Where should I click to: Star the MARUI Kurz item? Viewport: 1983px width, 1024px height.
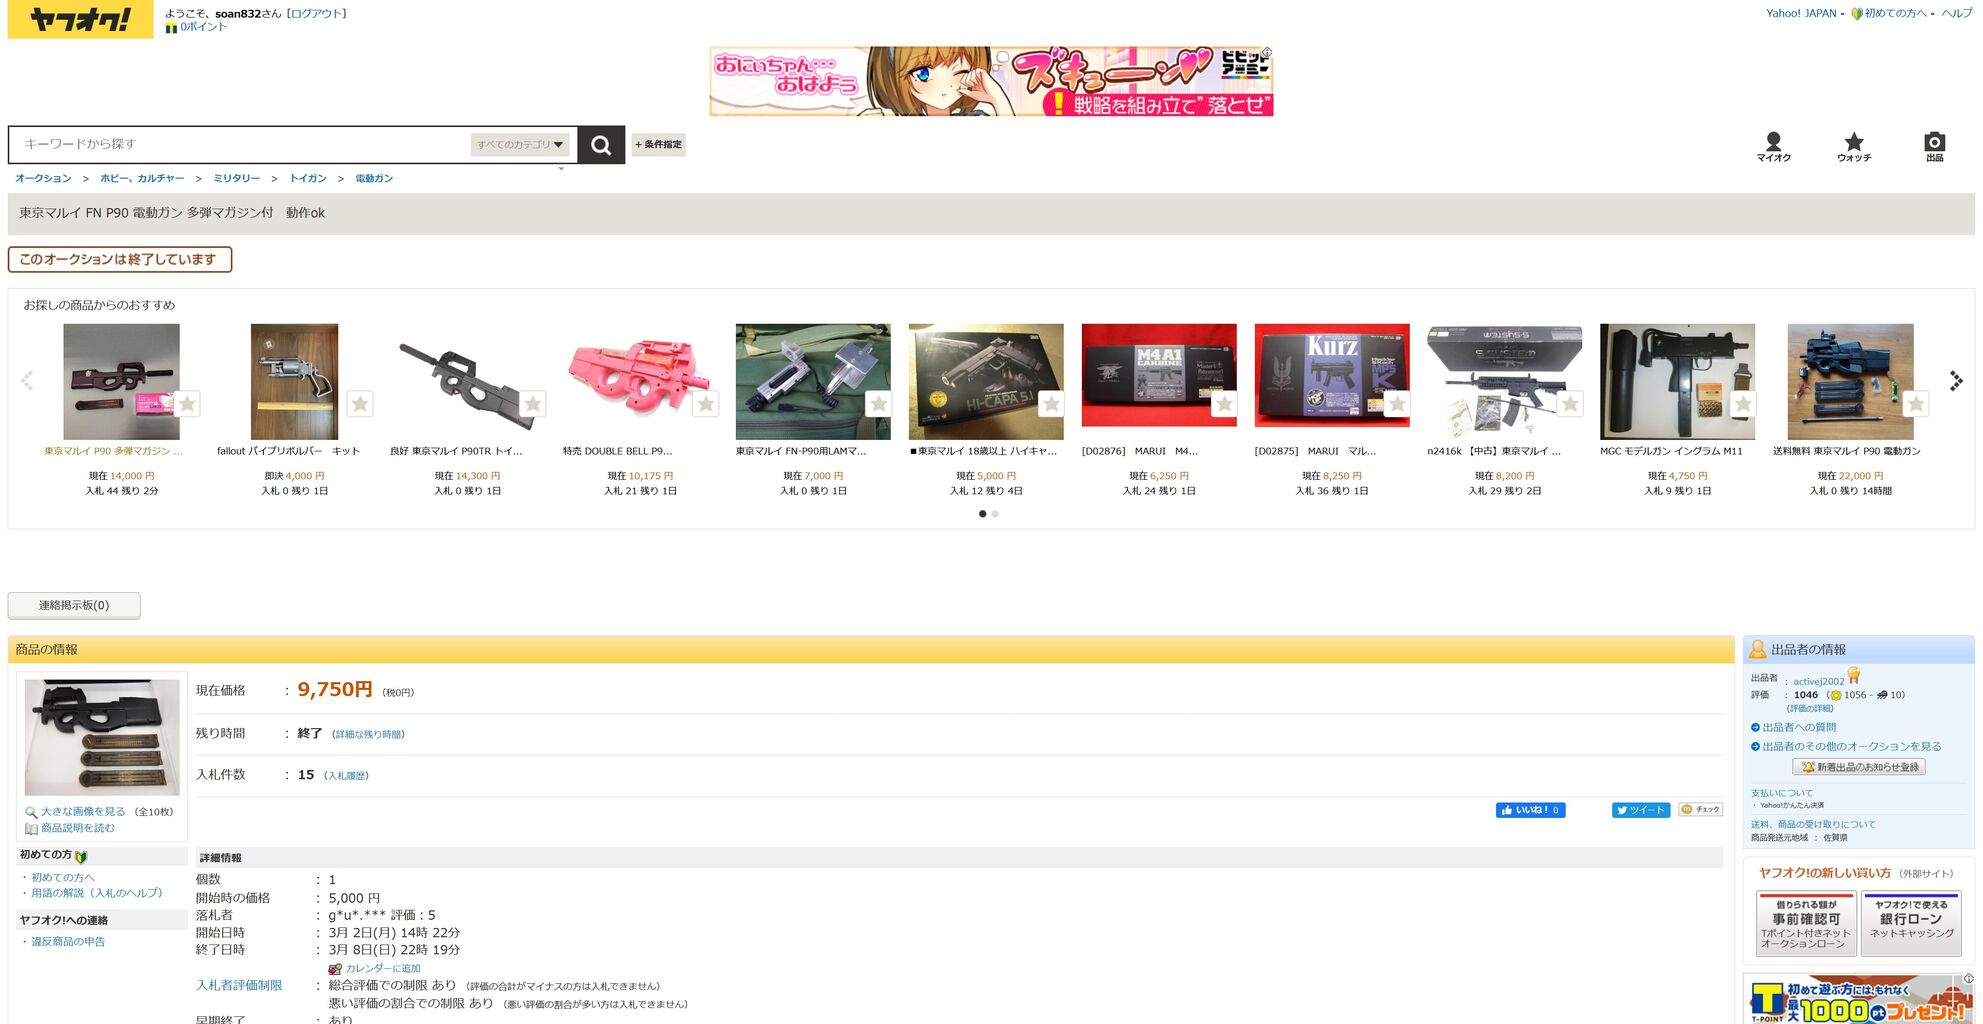point(1397,404)
